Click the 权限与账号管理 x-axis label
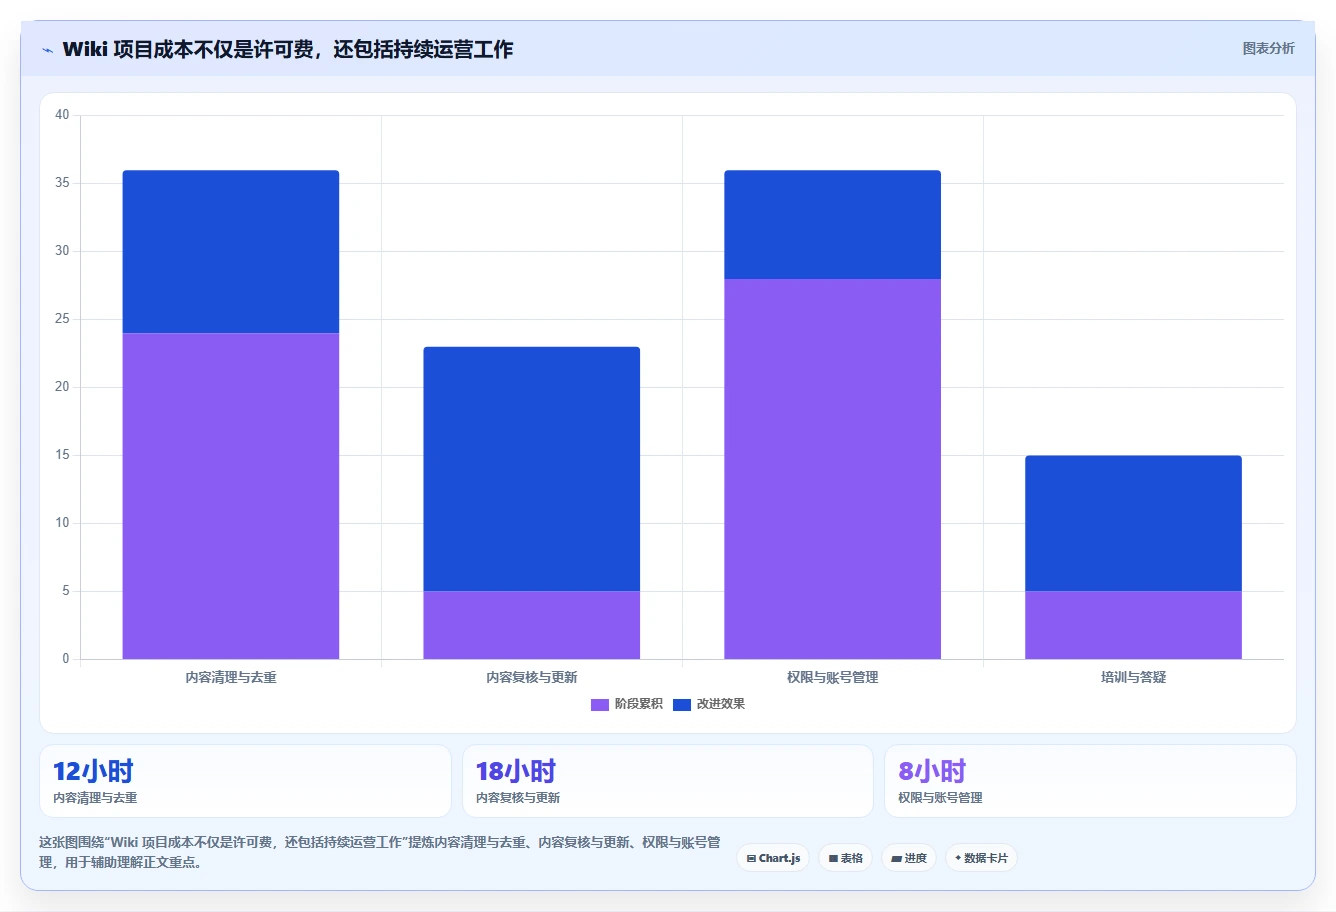Viewport: 1336px width, 912px height. click(x=833, y=678)
